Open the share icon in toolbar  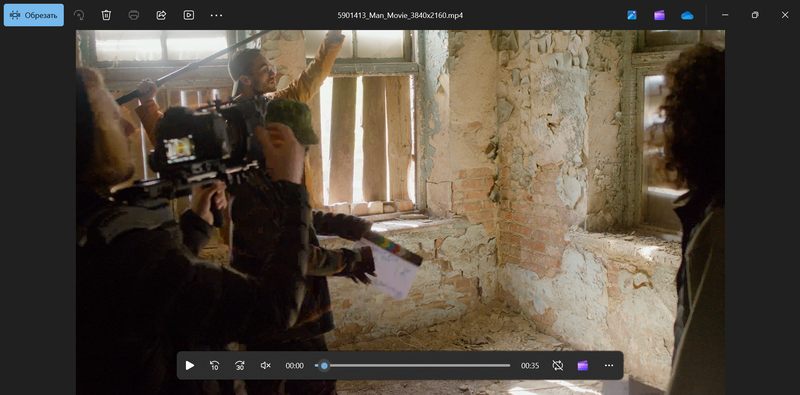161,15
